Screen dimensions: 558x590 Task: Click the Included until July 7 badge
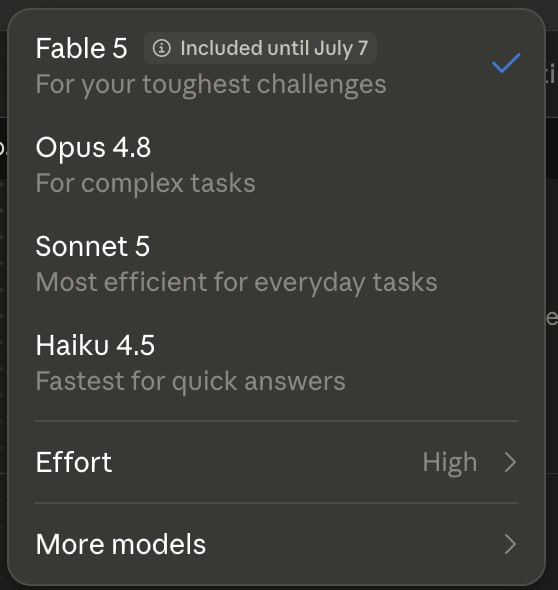click(260, 48)
